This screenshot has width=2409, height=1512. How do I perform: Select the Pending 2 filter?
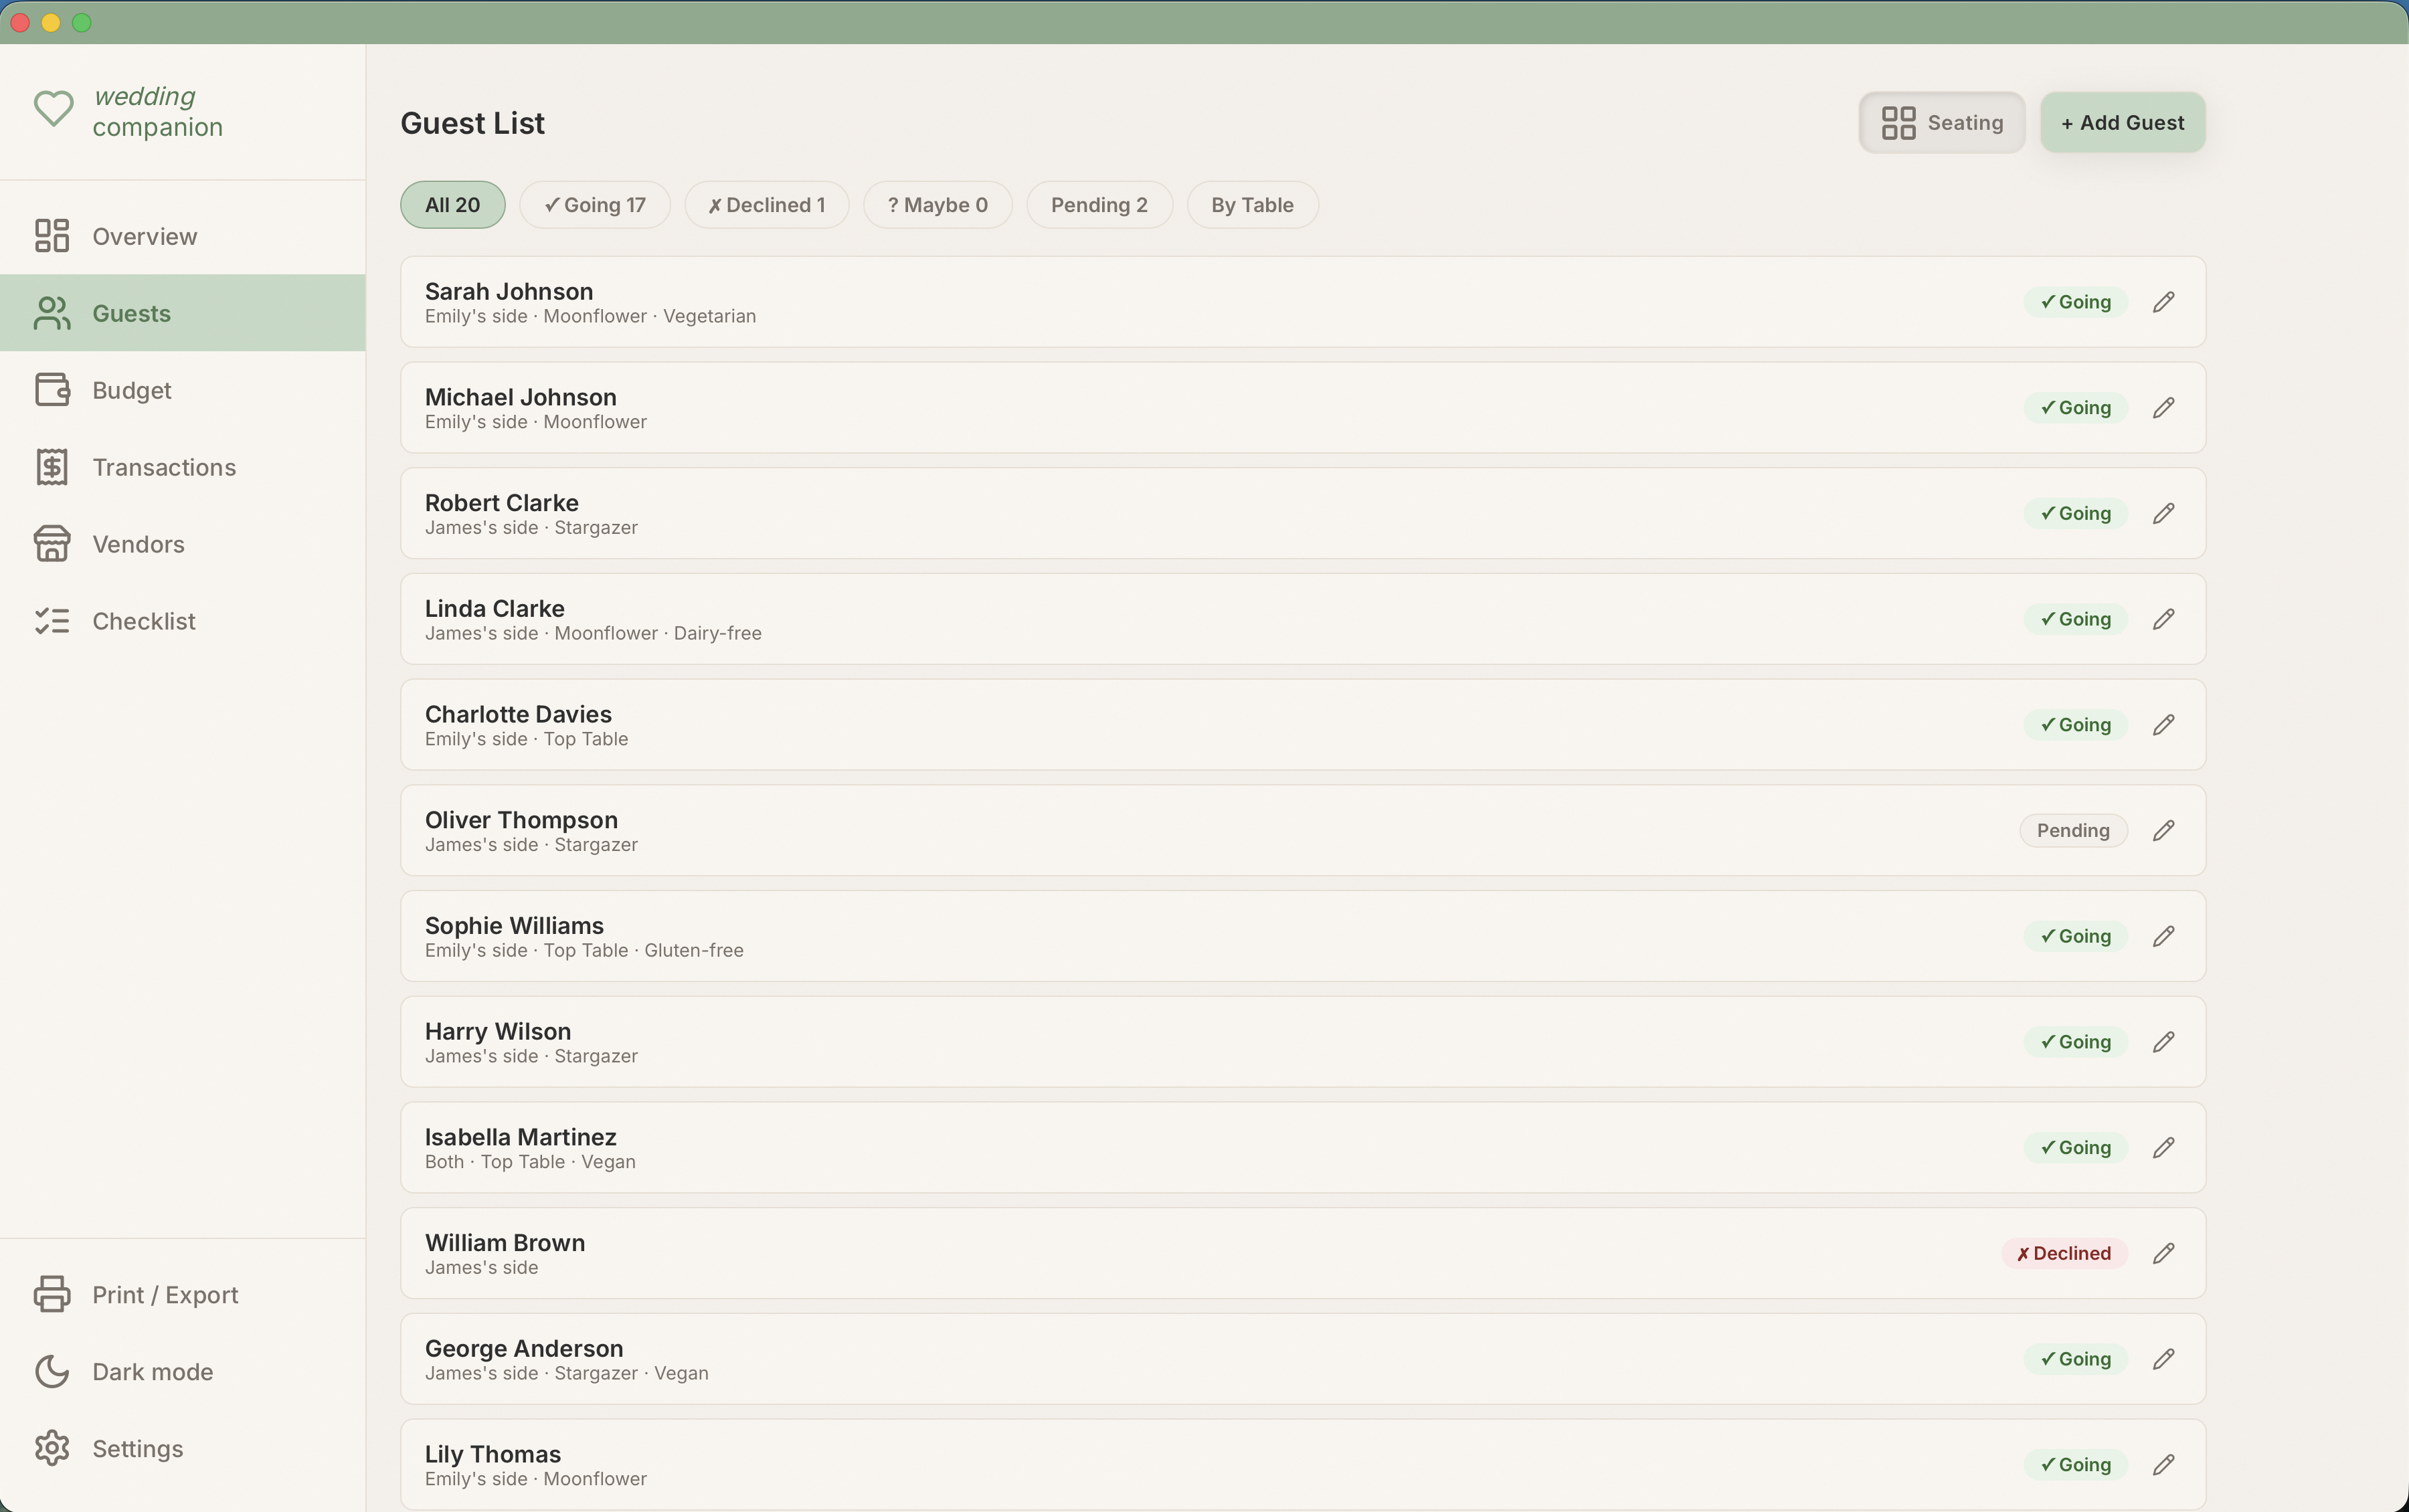point(1098,205)
